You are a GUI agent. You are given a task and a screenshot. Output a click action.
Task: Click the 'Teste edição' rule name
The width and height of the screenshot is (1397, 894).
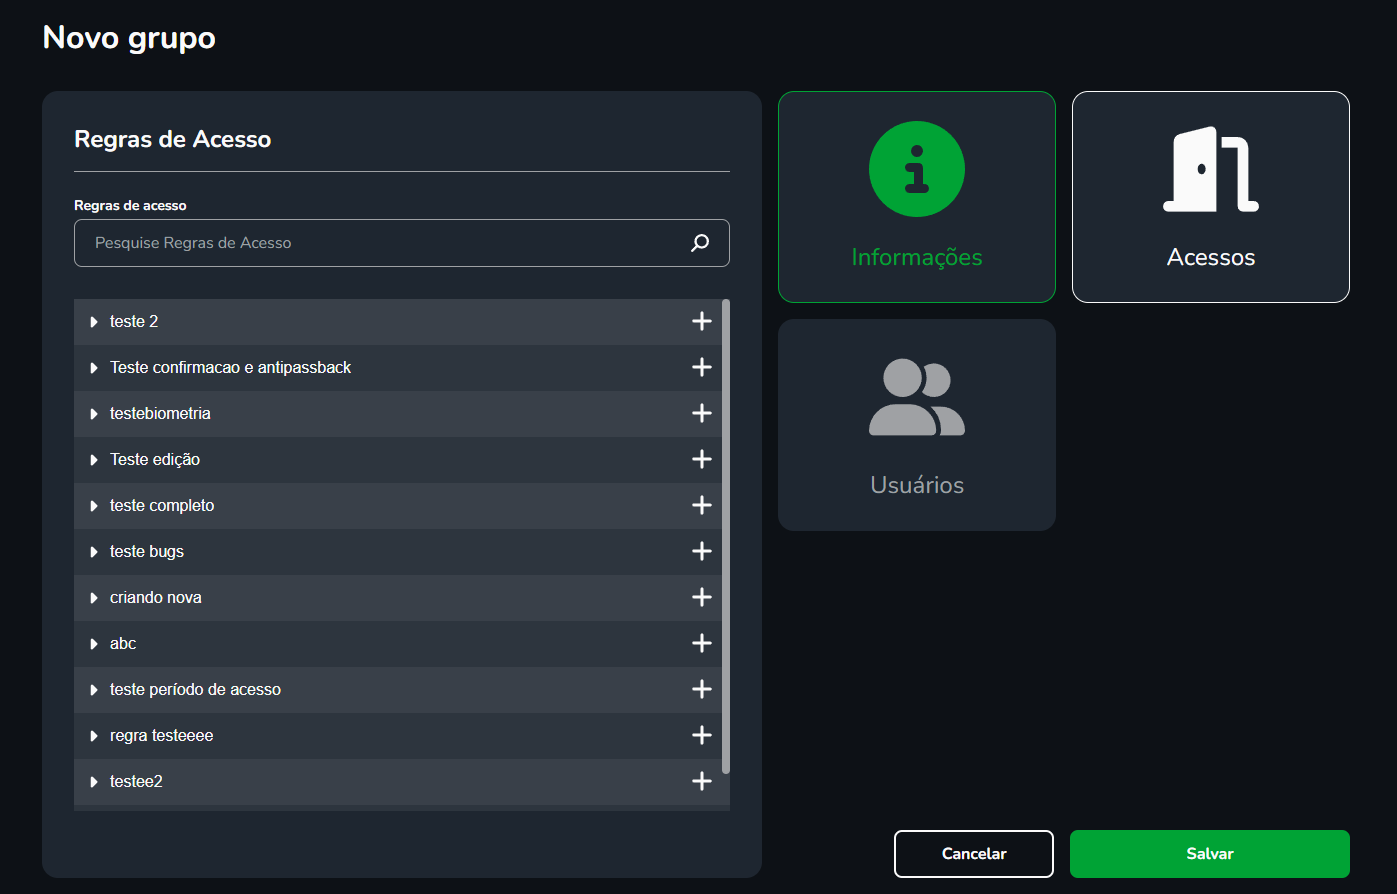click(x=155, y=460)
